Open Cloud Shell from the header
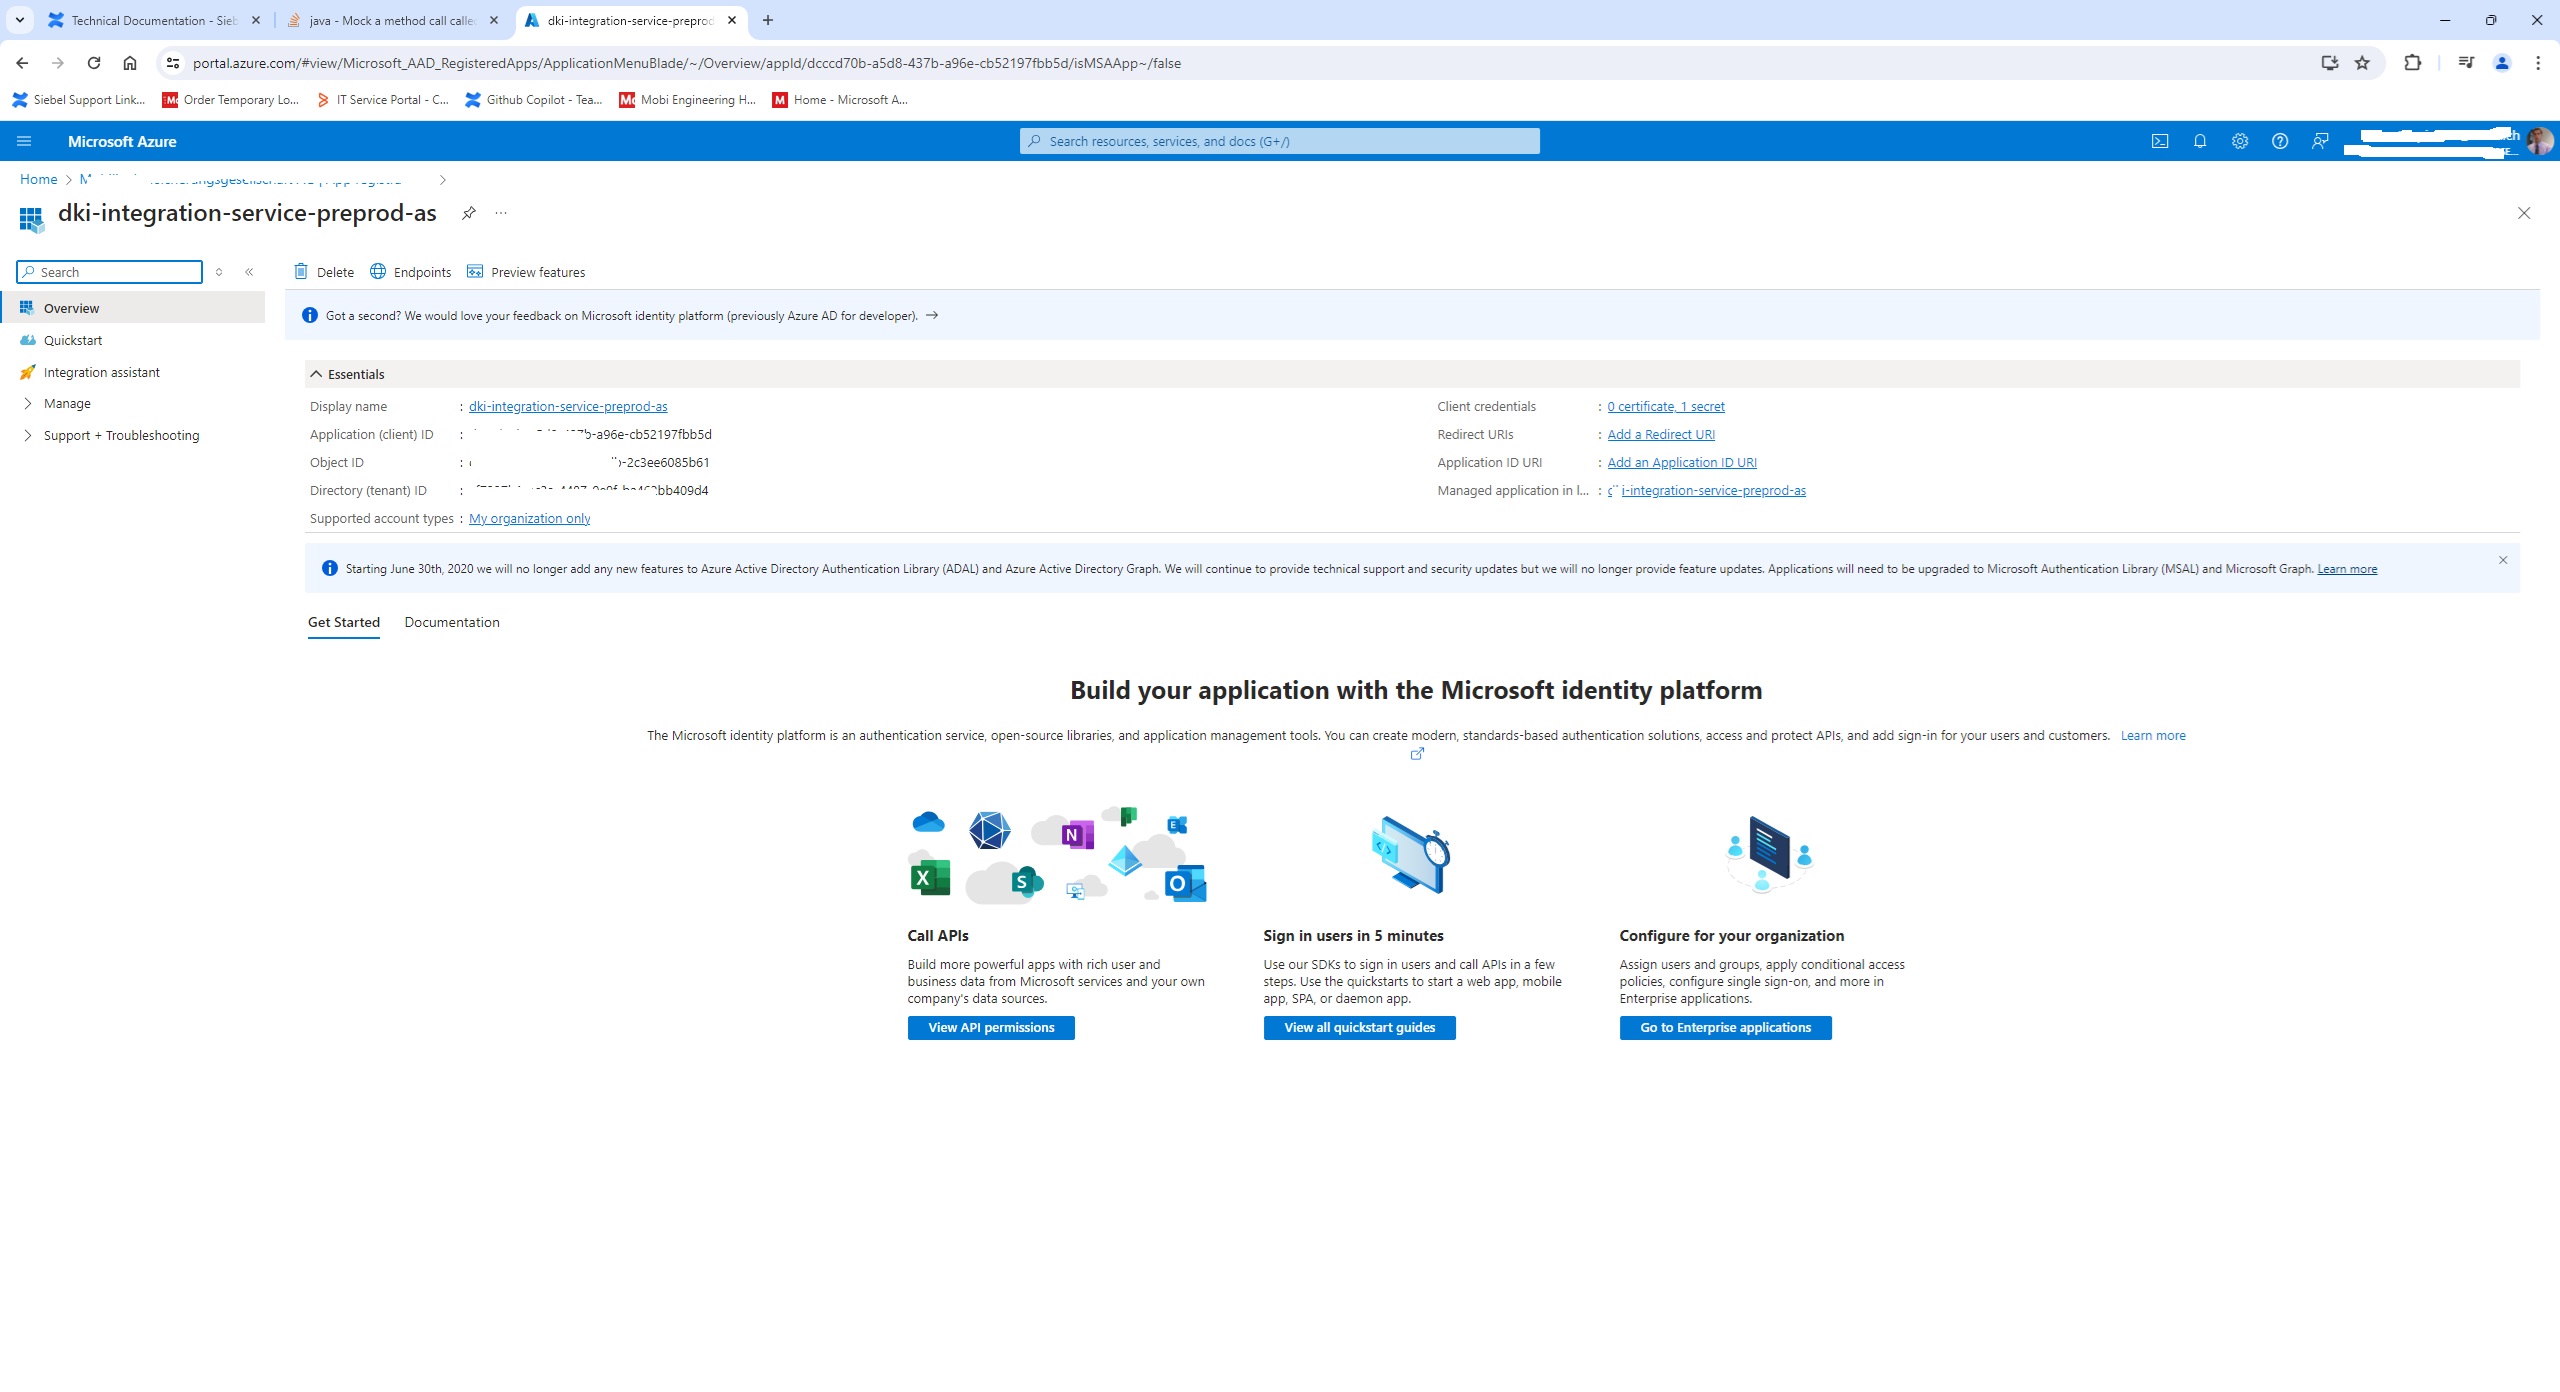The width and height of the screenshot is (2560, 1392). coord(2160,141)
